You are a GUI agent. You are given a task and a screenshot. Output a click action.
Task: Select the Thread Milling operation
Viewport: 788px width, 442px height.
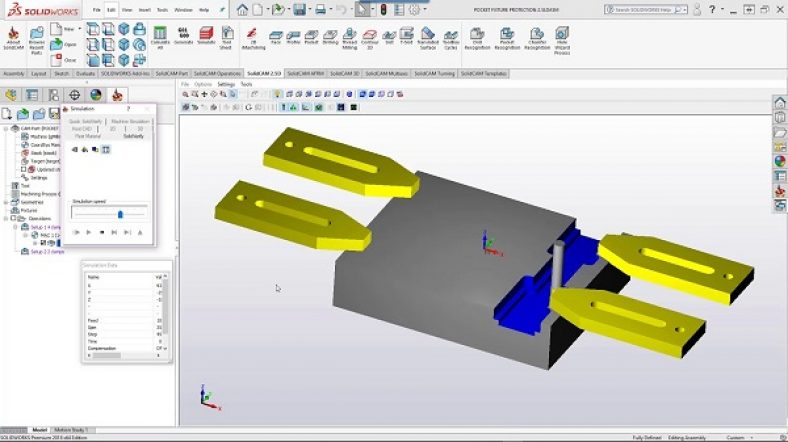(349, 39)
